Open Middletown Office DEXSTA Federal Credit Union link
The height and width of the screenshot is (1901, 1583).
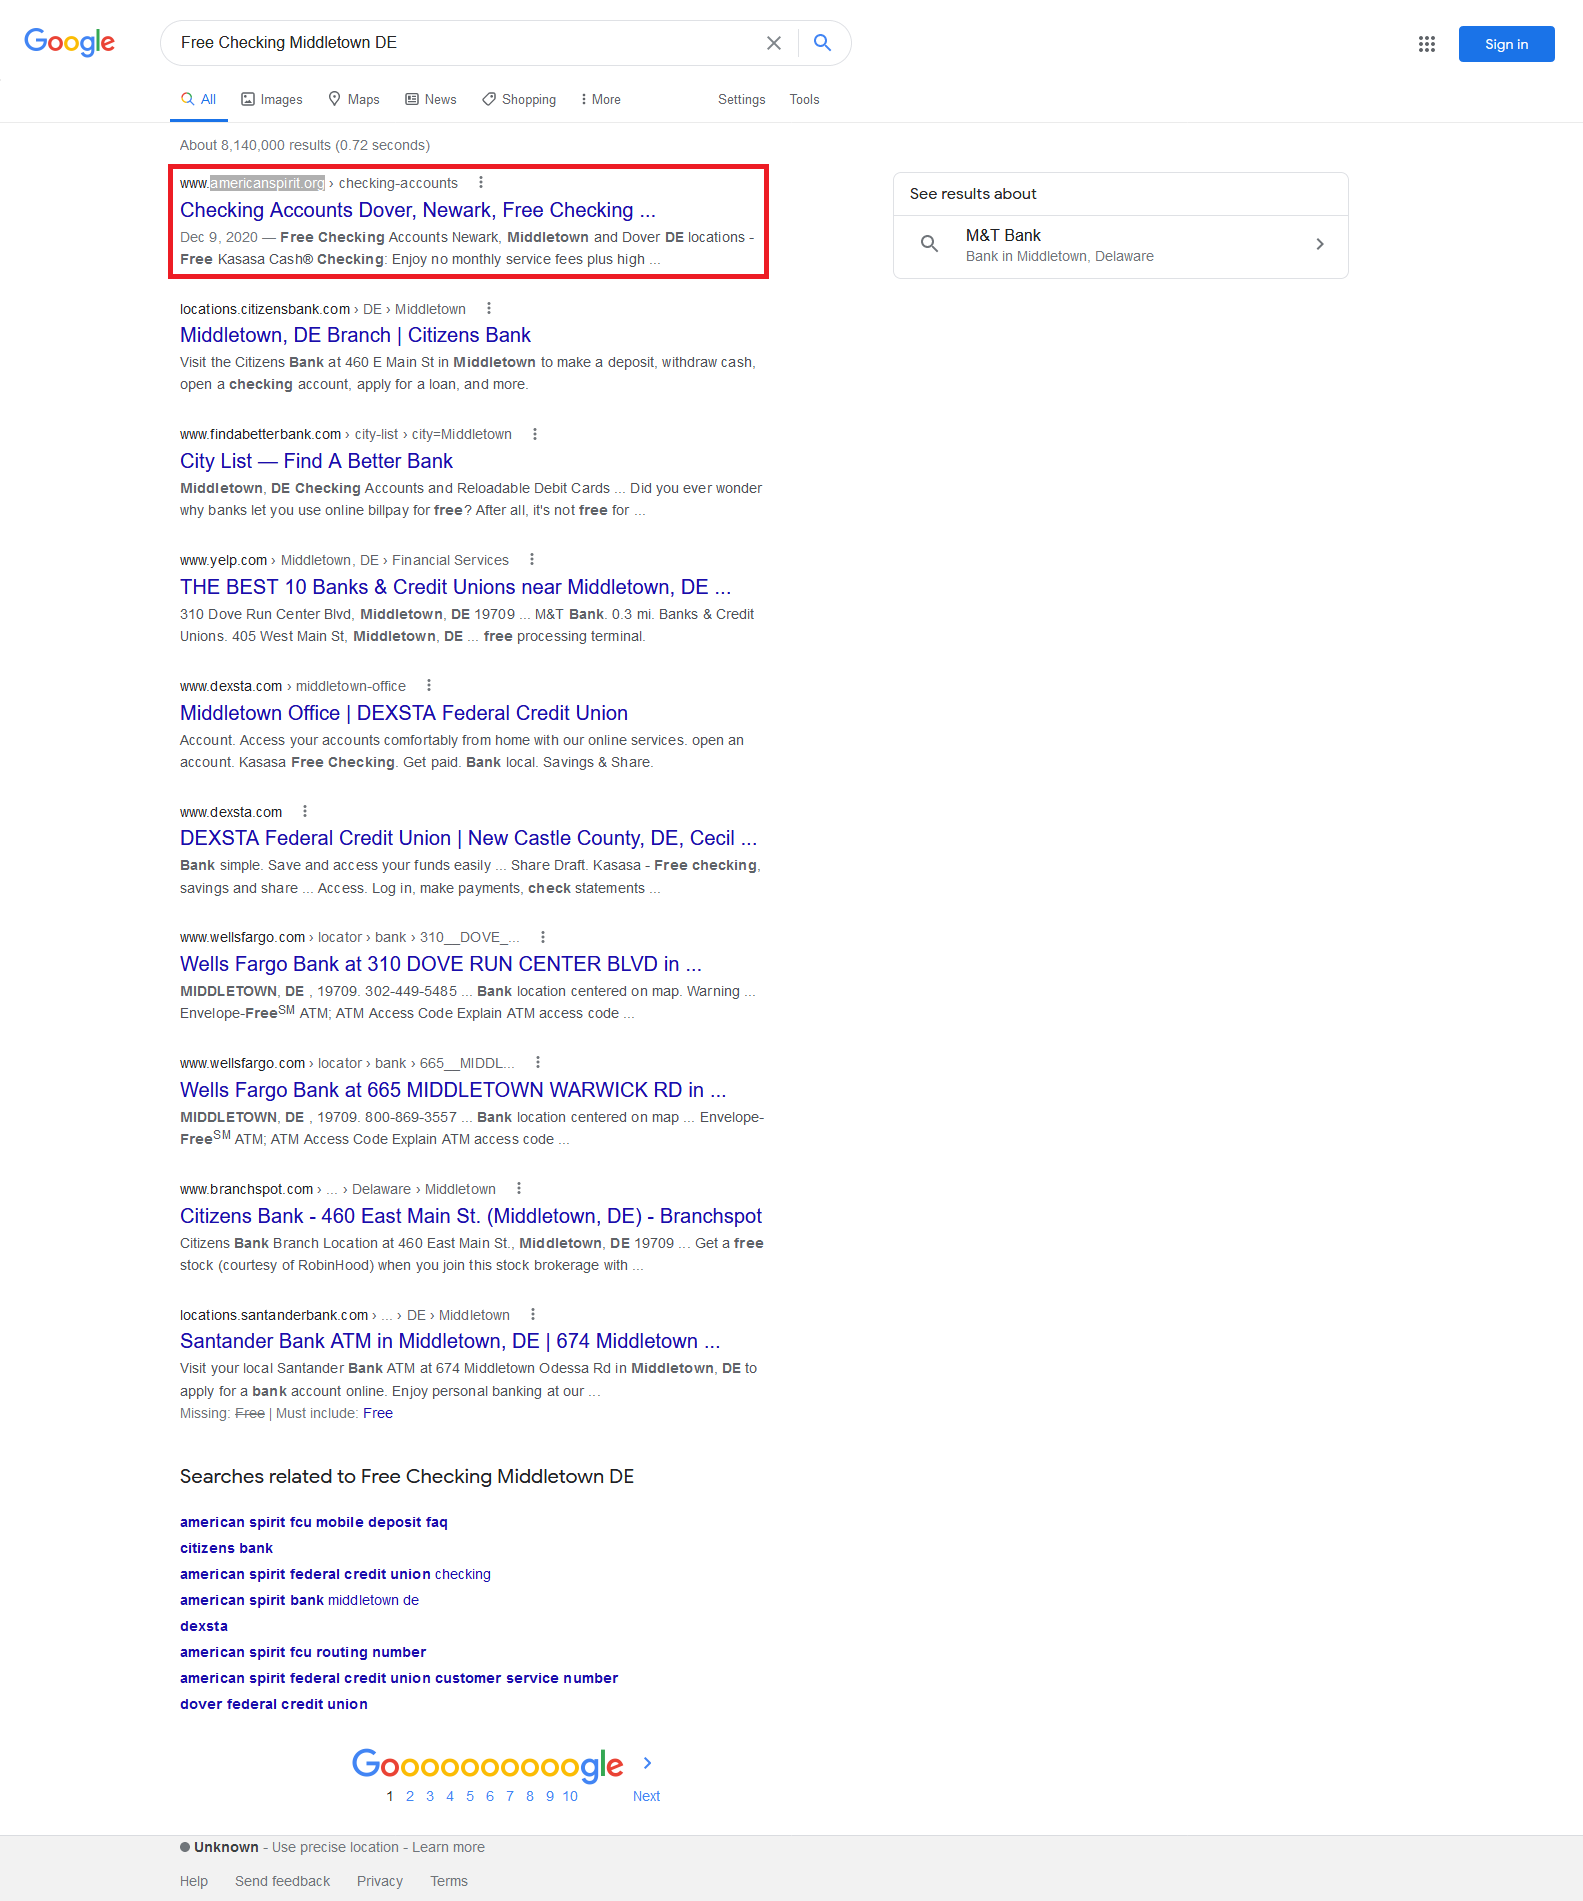pos(403,713)
